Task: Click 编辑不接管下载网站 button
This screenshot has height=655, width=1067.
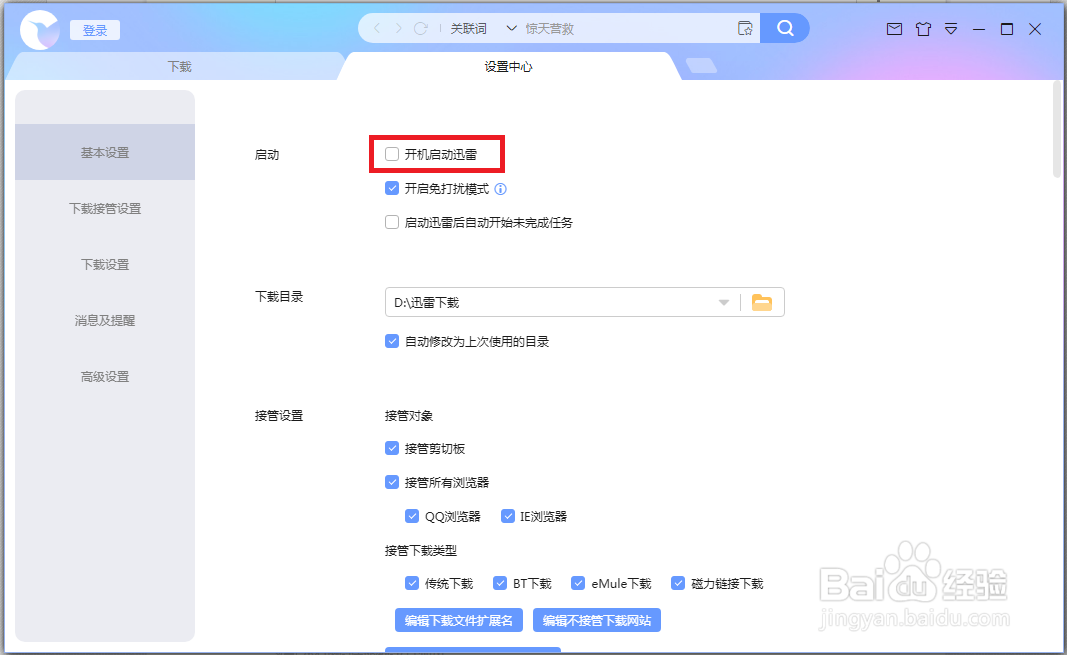Action: click(x=597, y=620)
